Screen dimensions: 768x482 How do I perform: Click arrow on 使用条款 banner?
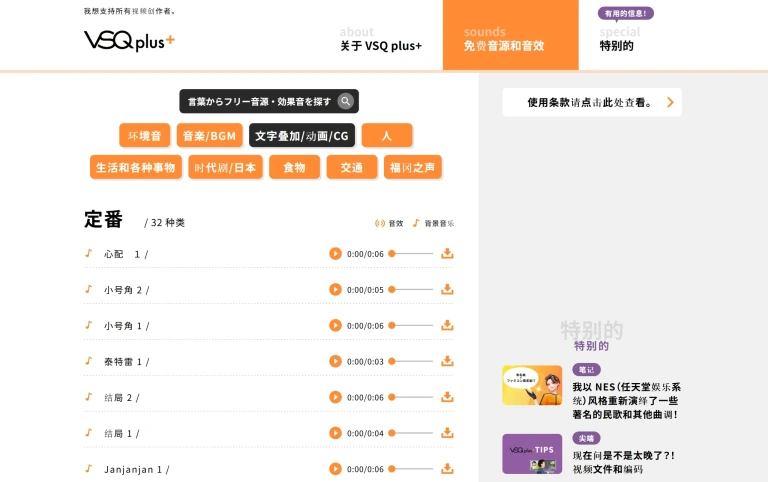click(x=670, y=102)
